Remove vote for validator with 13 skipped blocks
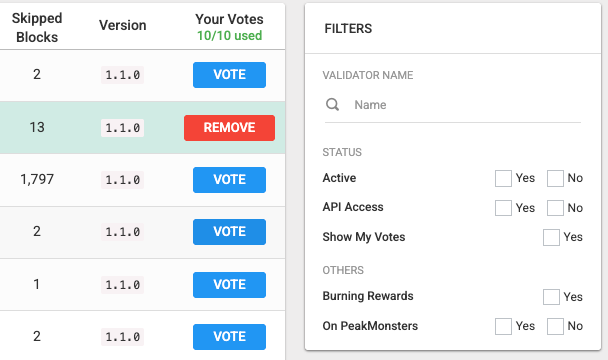The image size is (608, 360). point(230,128)
